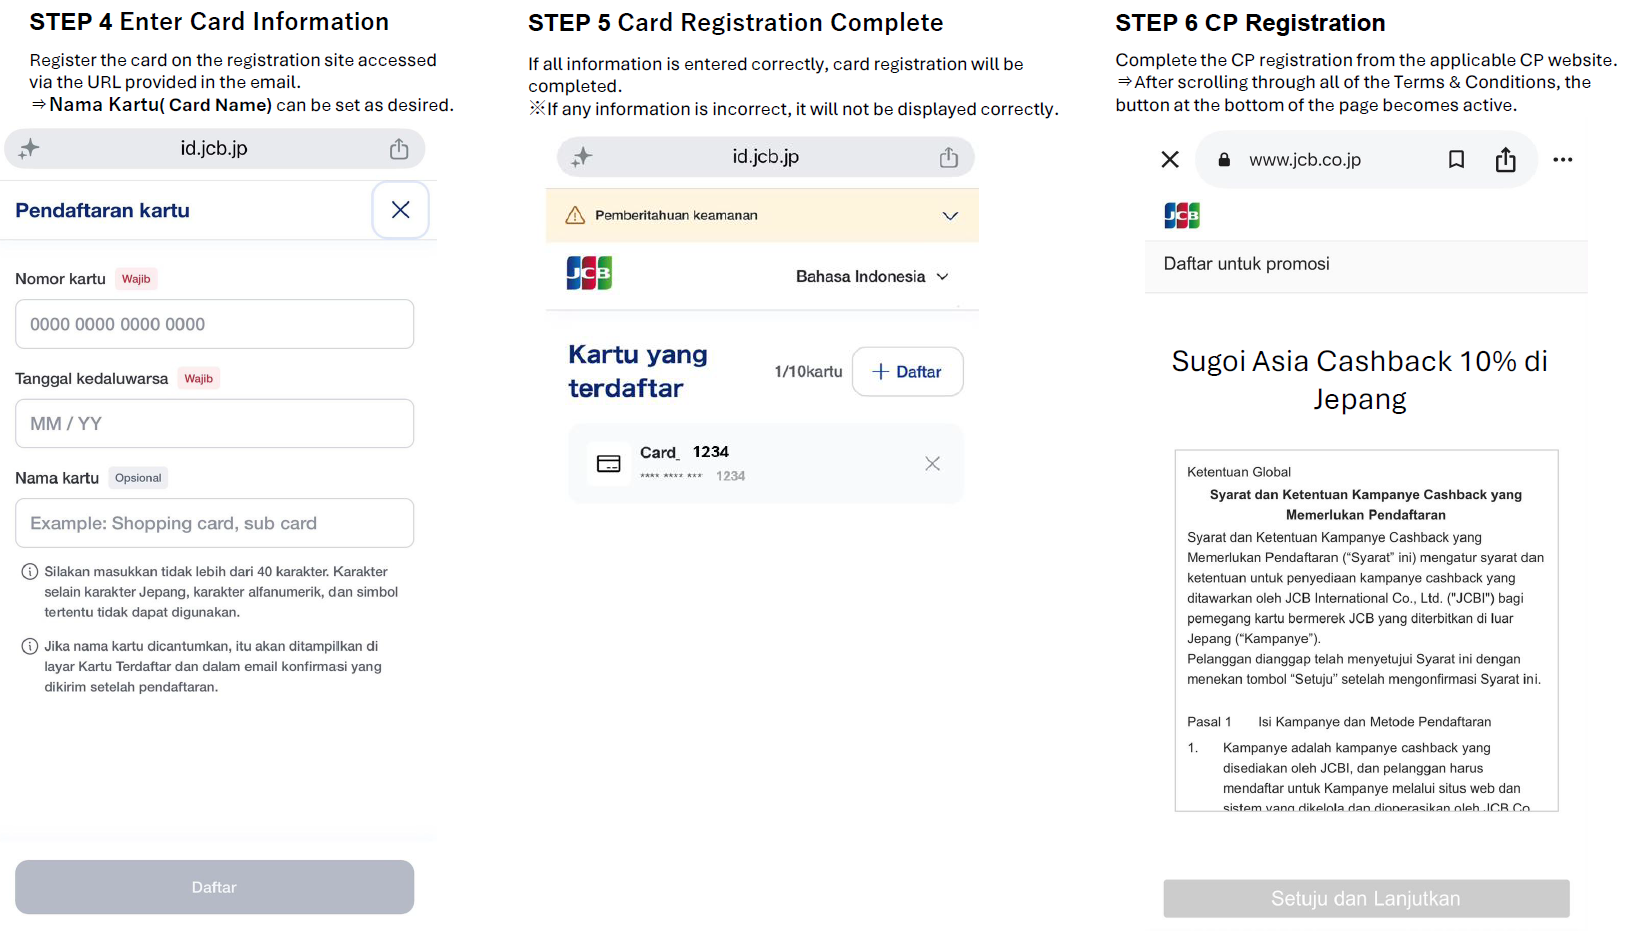The height and width of the screenshot is (931, 1630).
Task: Click the JCB logo on the promo page
Action: coord(1182,215)
